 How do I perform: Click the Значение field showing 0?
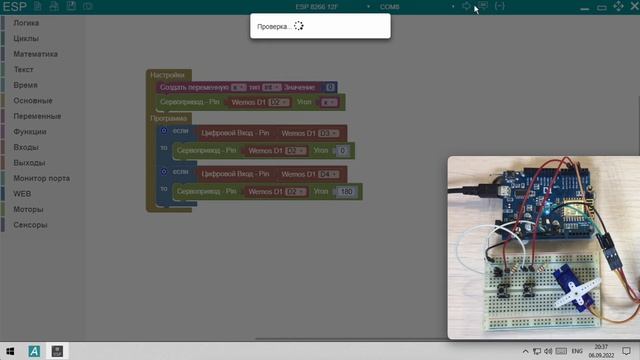(x=330, y=87)
